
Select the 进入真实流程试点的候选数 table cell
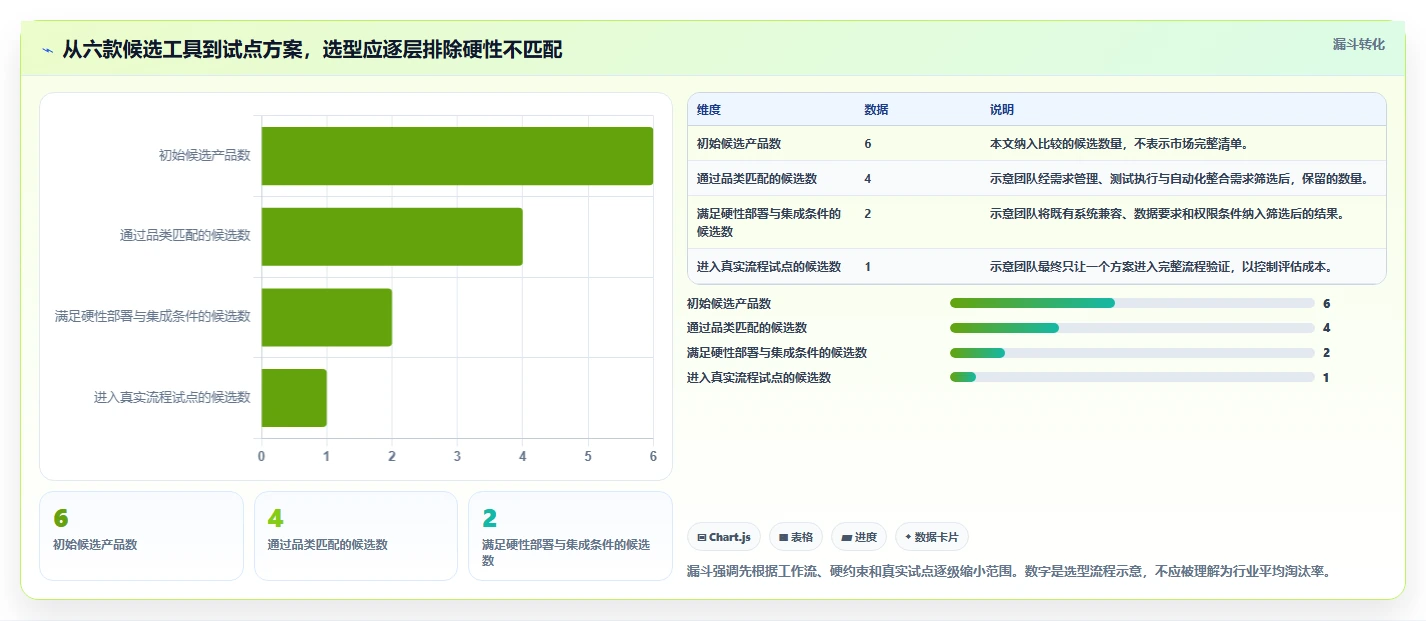coord(769,267)
